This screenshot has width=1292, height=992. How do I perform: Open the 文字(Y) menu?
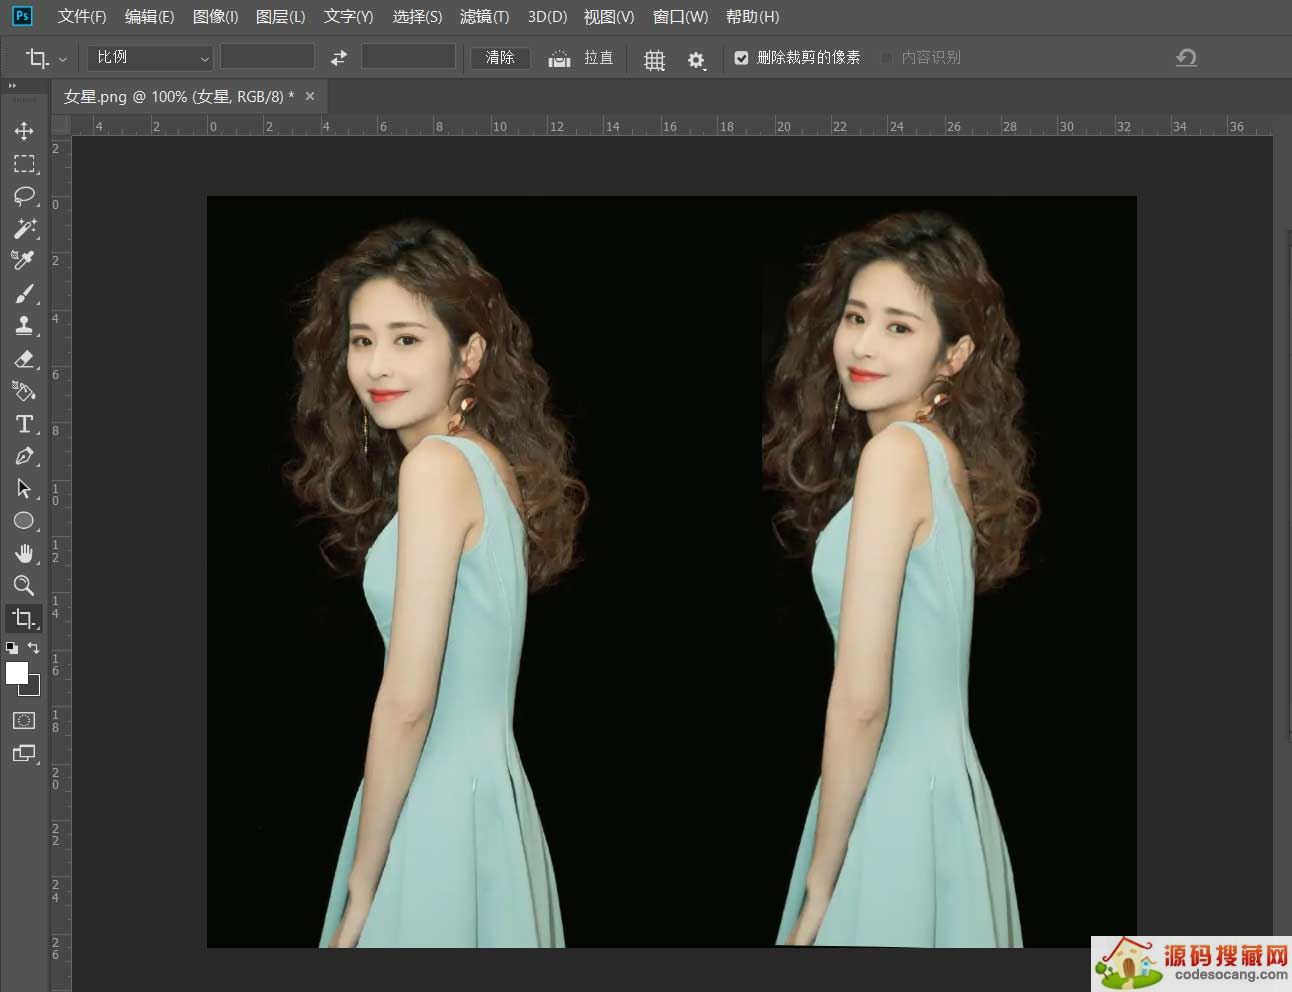pos(348,17)
